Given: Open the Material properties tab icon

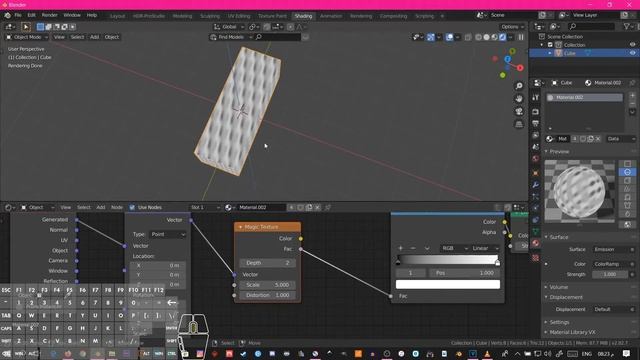Looking at the screenshot, I should pos(536,243).
